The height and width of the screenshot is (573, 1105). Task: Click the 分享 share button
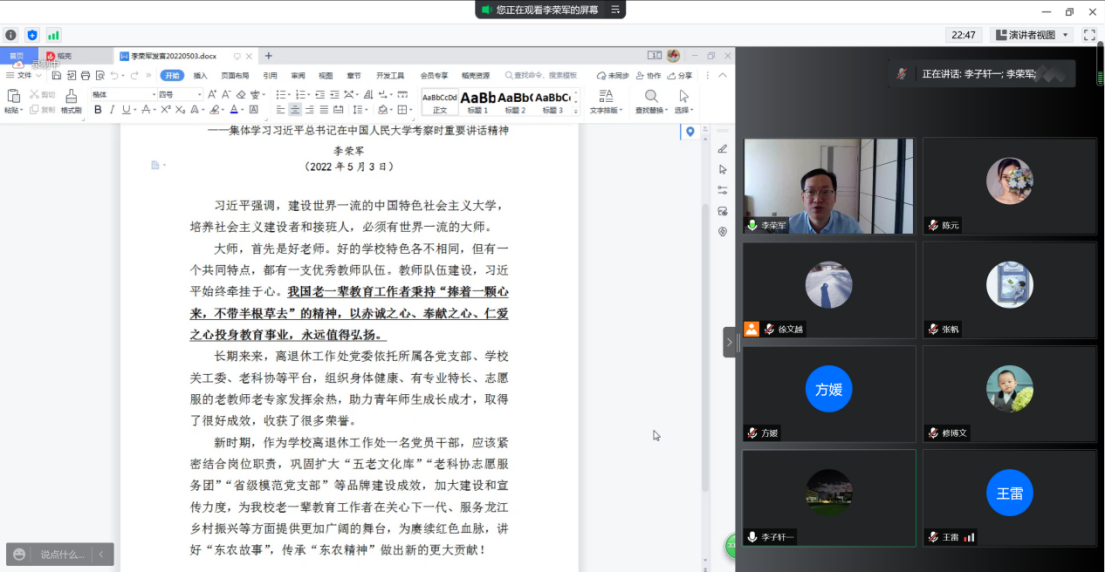679,75
